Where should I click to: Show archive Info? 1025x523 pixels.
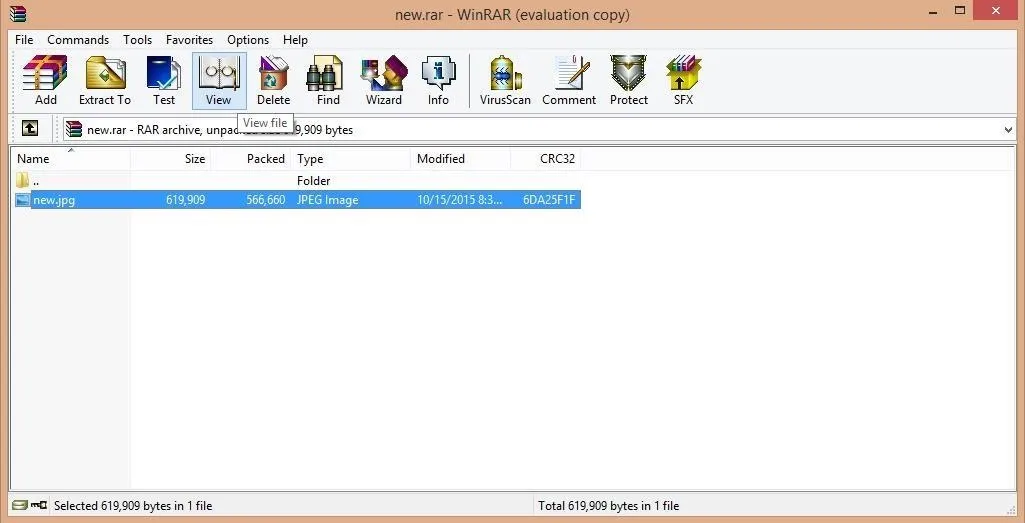pyautogui.click(x=438, y=80)
